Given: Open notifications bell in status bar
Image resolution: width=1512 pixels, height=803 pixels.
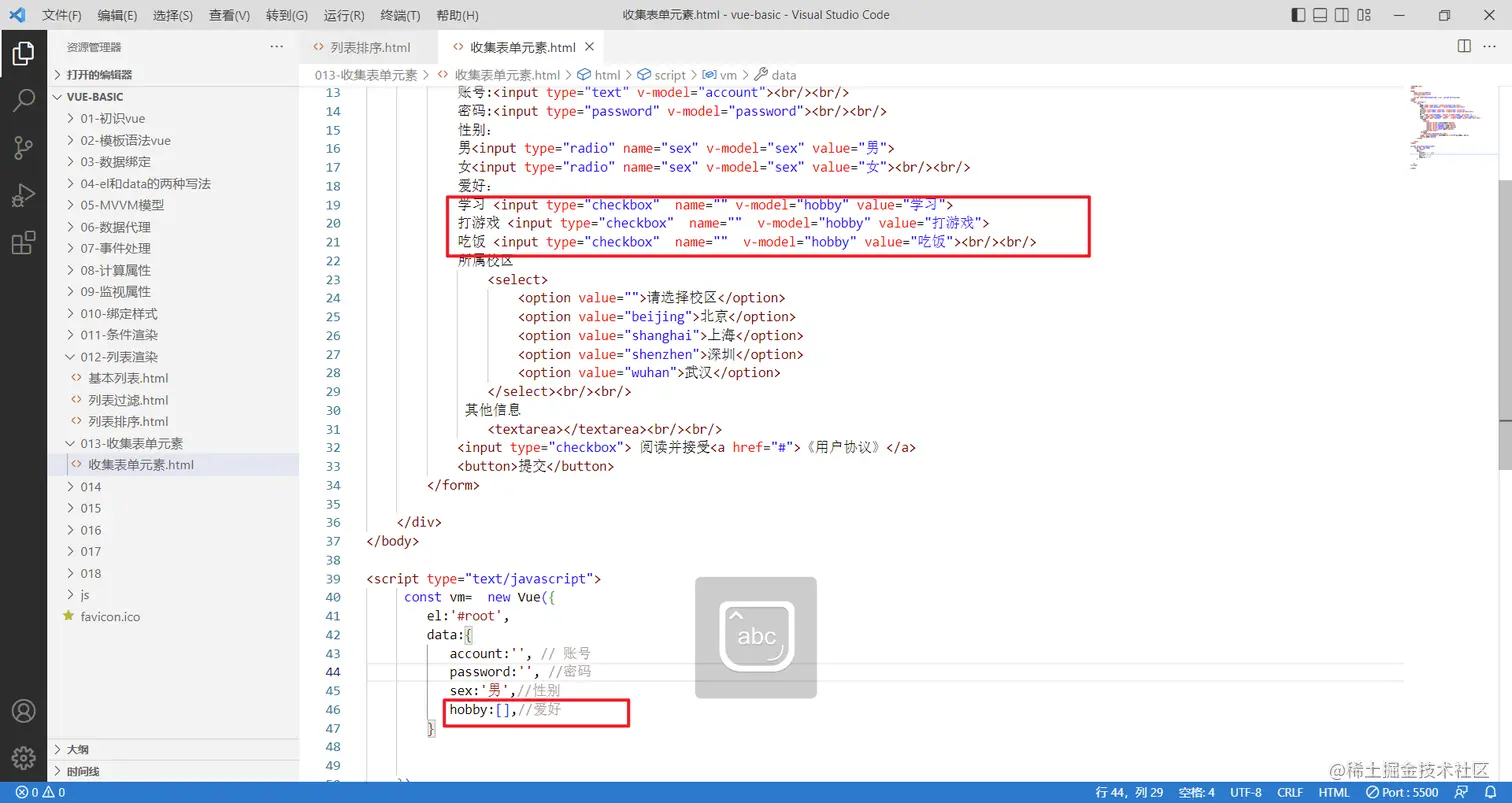Looking at the screenshot, I should 1489,792.
